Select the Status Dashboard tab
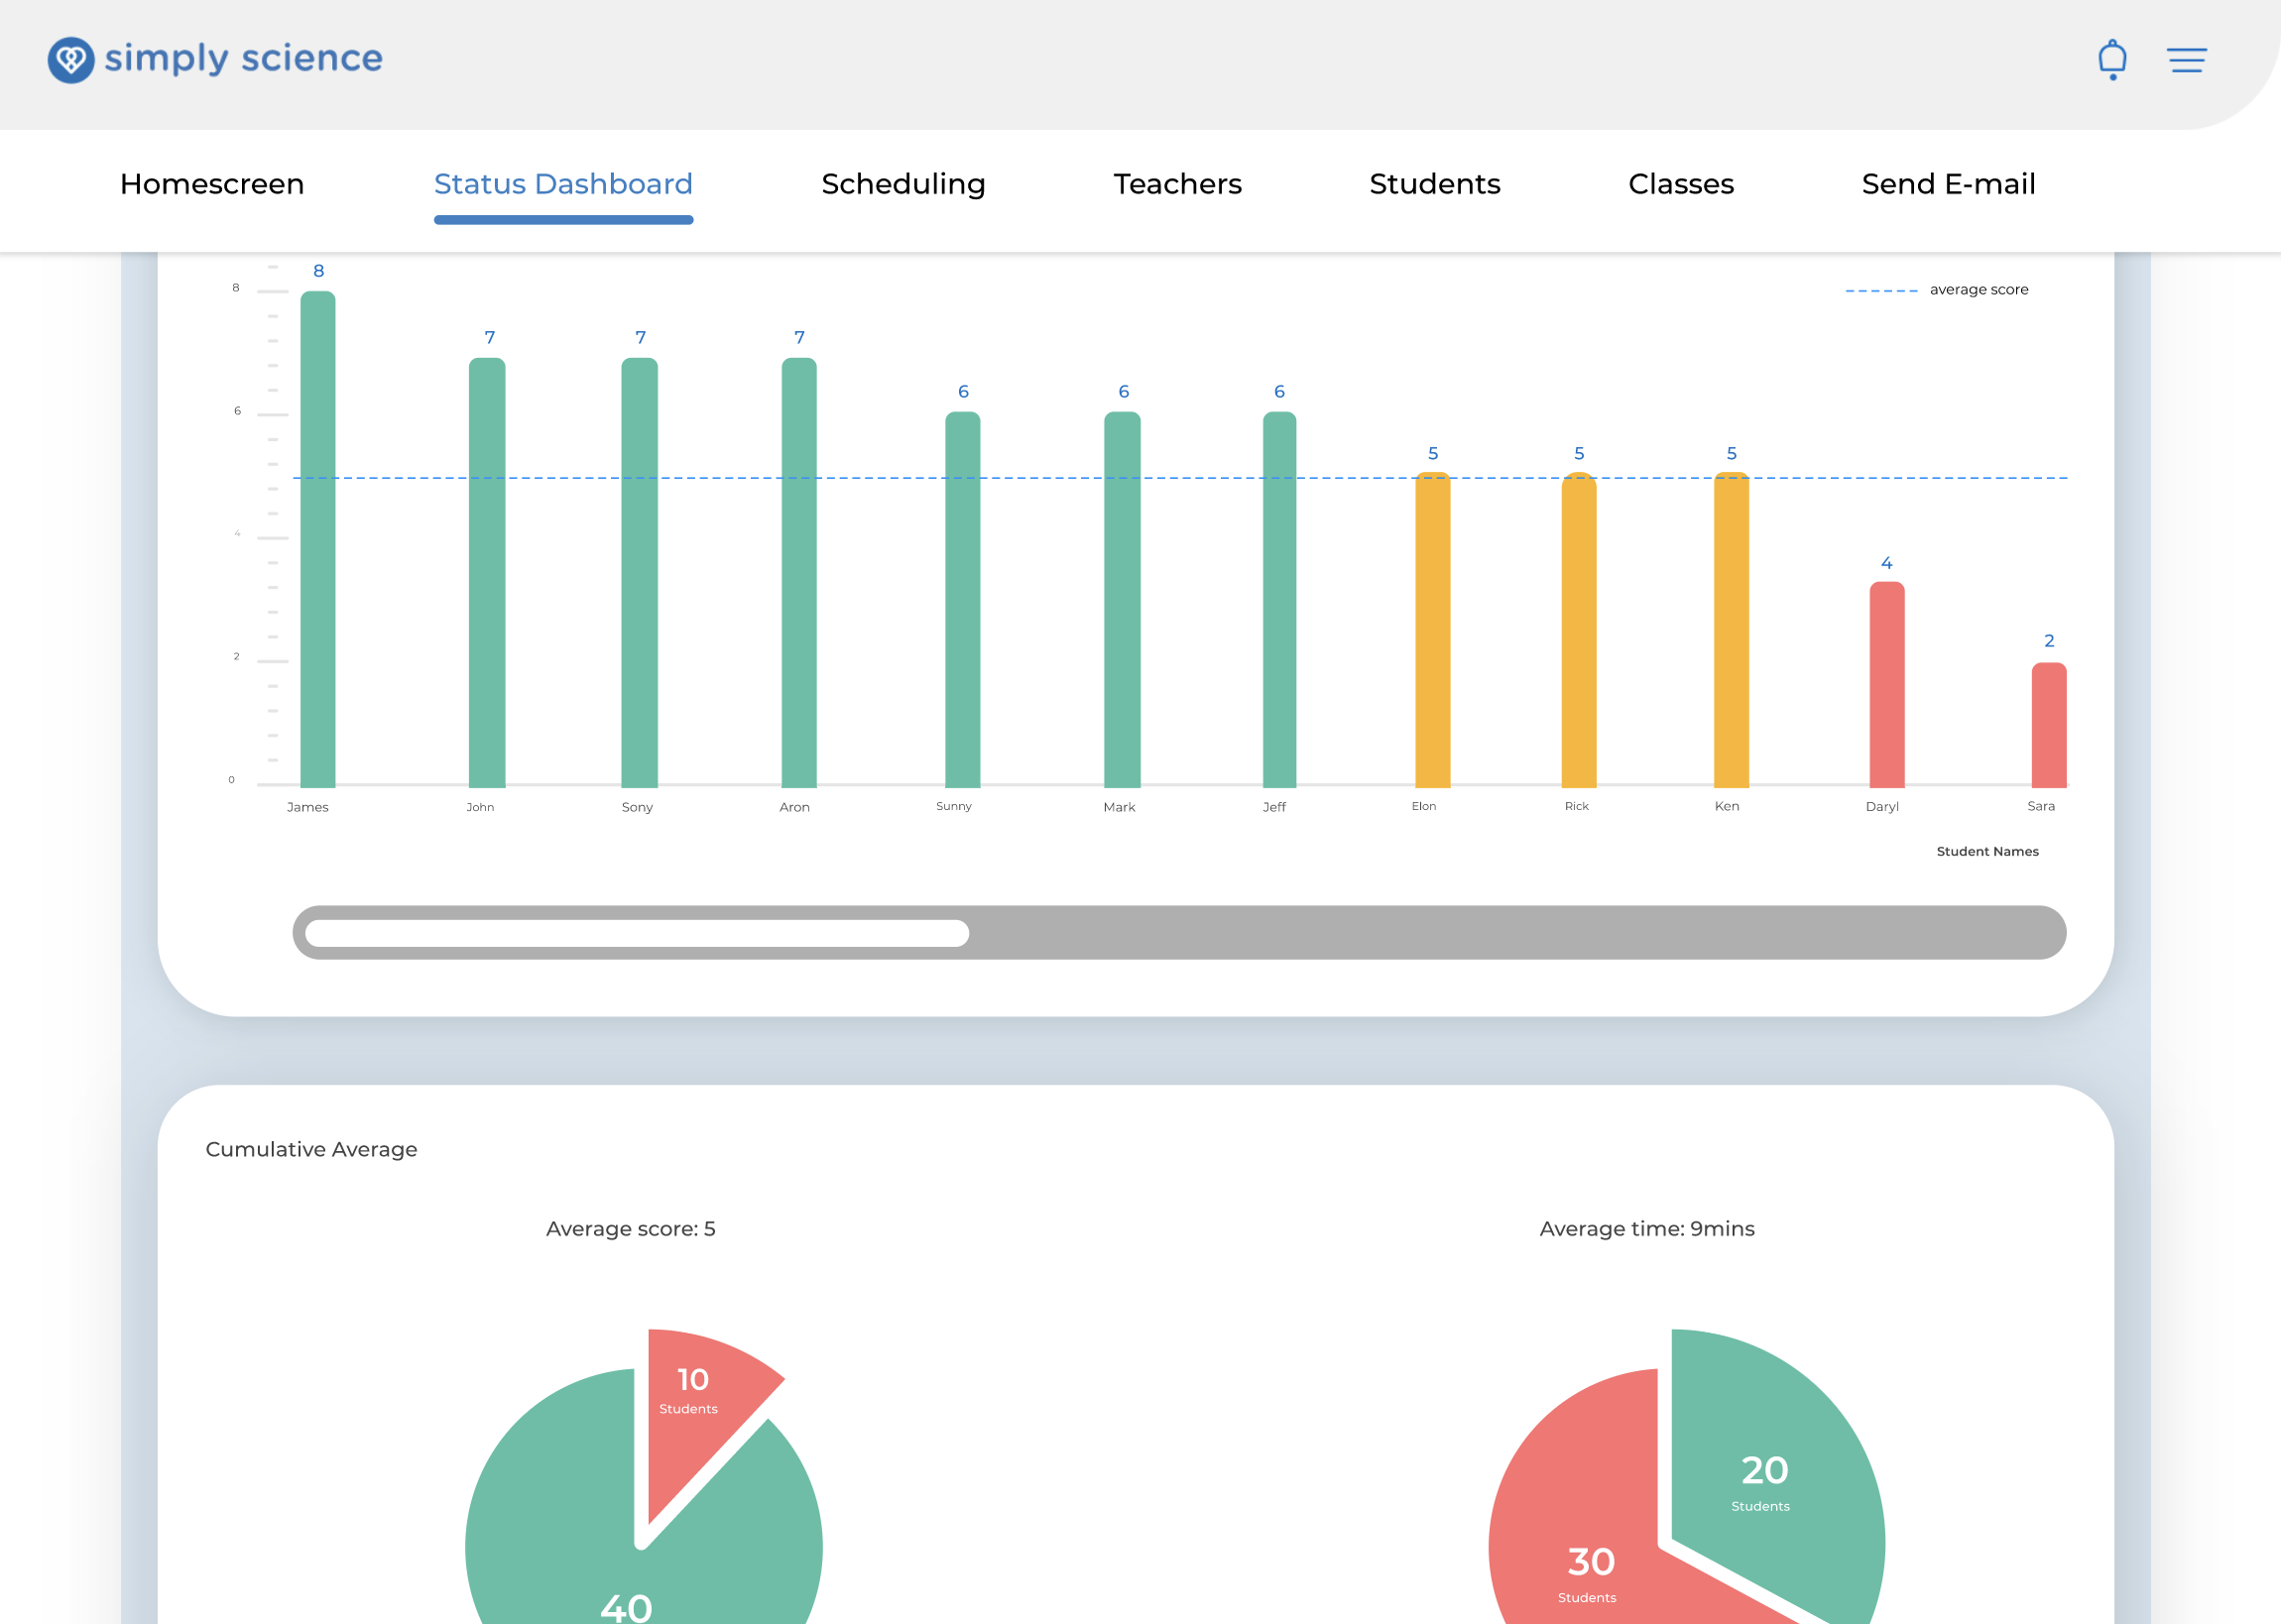The width and height of the screenshot is (2281, 1624). [x=563, y=184]
